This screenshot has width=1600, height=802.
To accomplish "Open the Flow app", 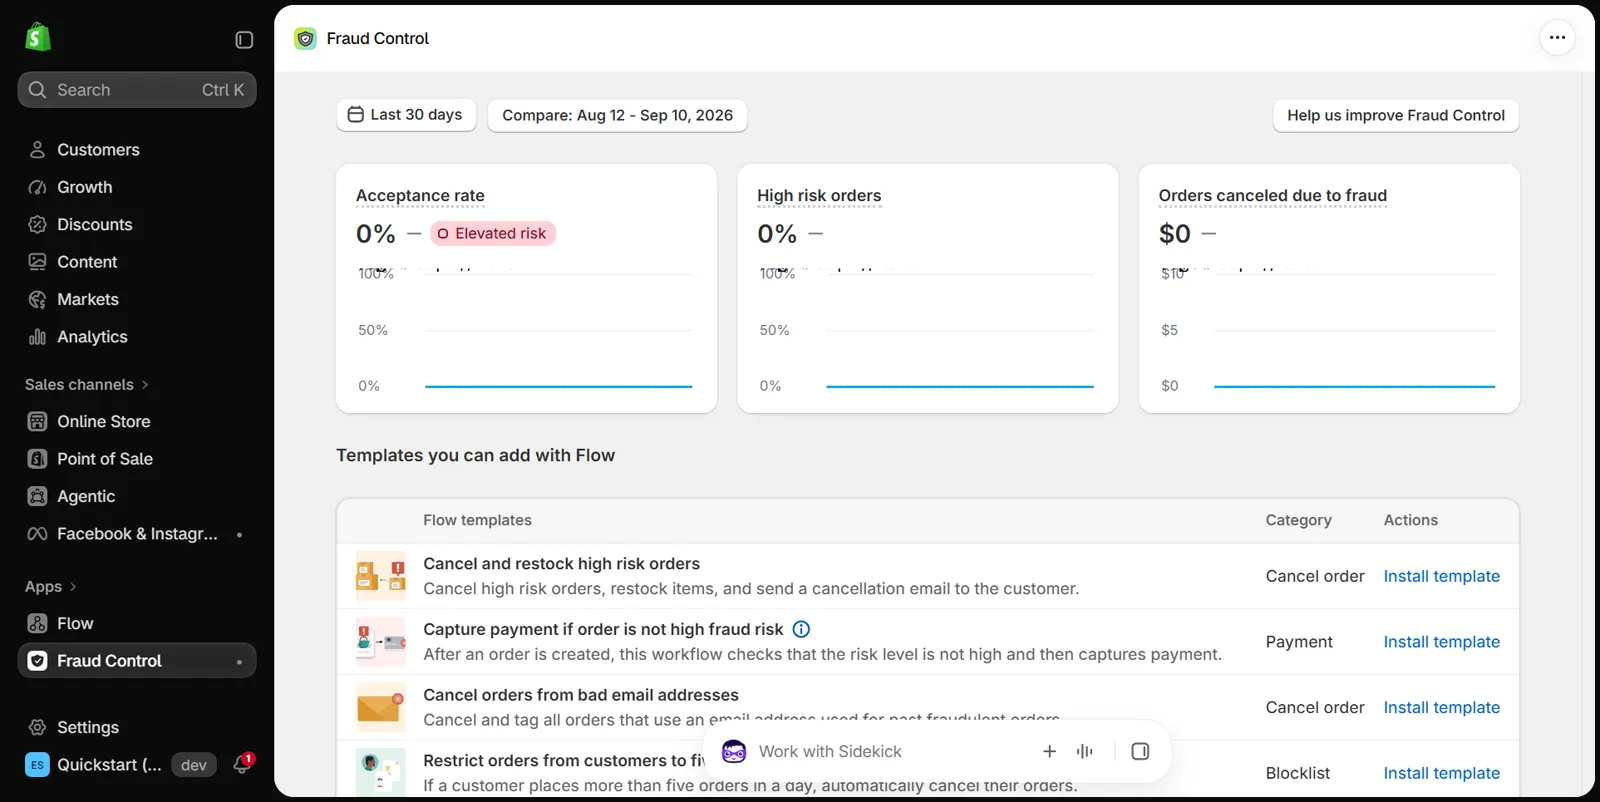I will tap(137, 624).
